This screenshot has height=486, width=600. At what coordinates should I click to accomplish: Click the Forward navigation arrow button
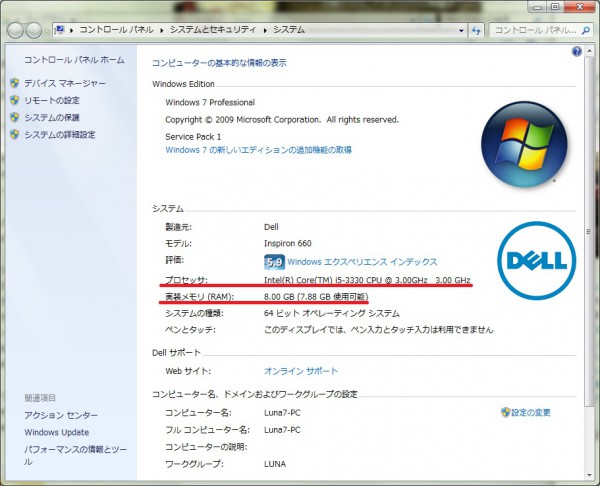[x=34, y=31]
